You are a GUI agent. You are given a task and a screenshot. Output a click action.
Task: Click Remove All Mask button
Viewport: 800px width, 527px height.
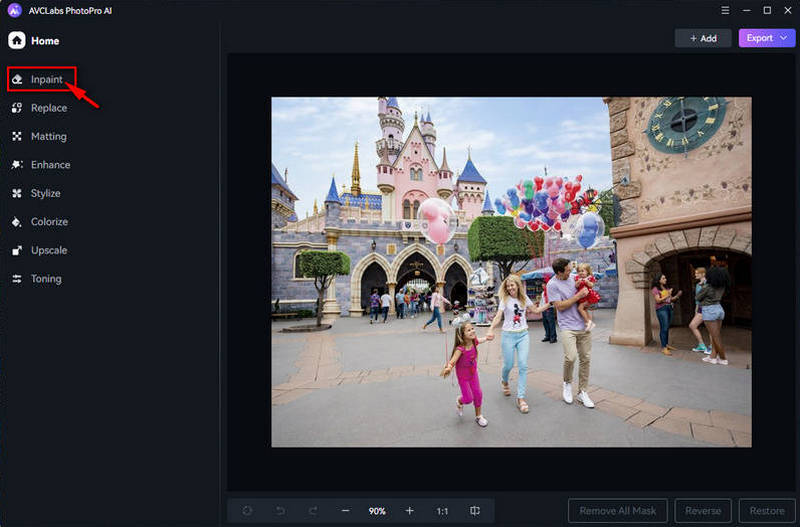coord(618,511)
